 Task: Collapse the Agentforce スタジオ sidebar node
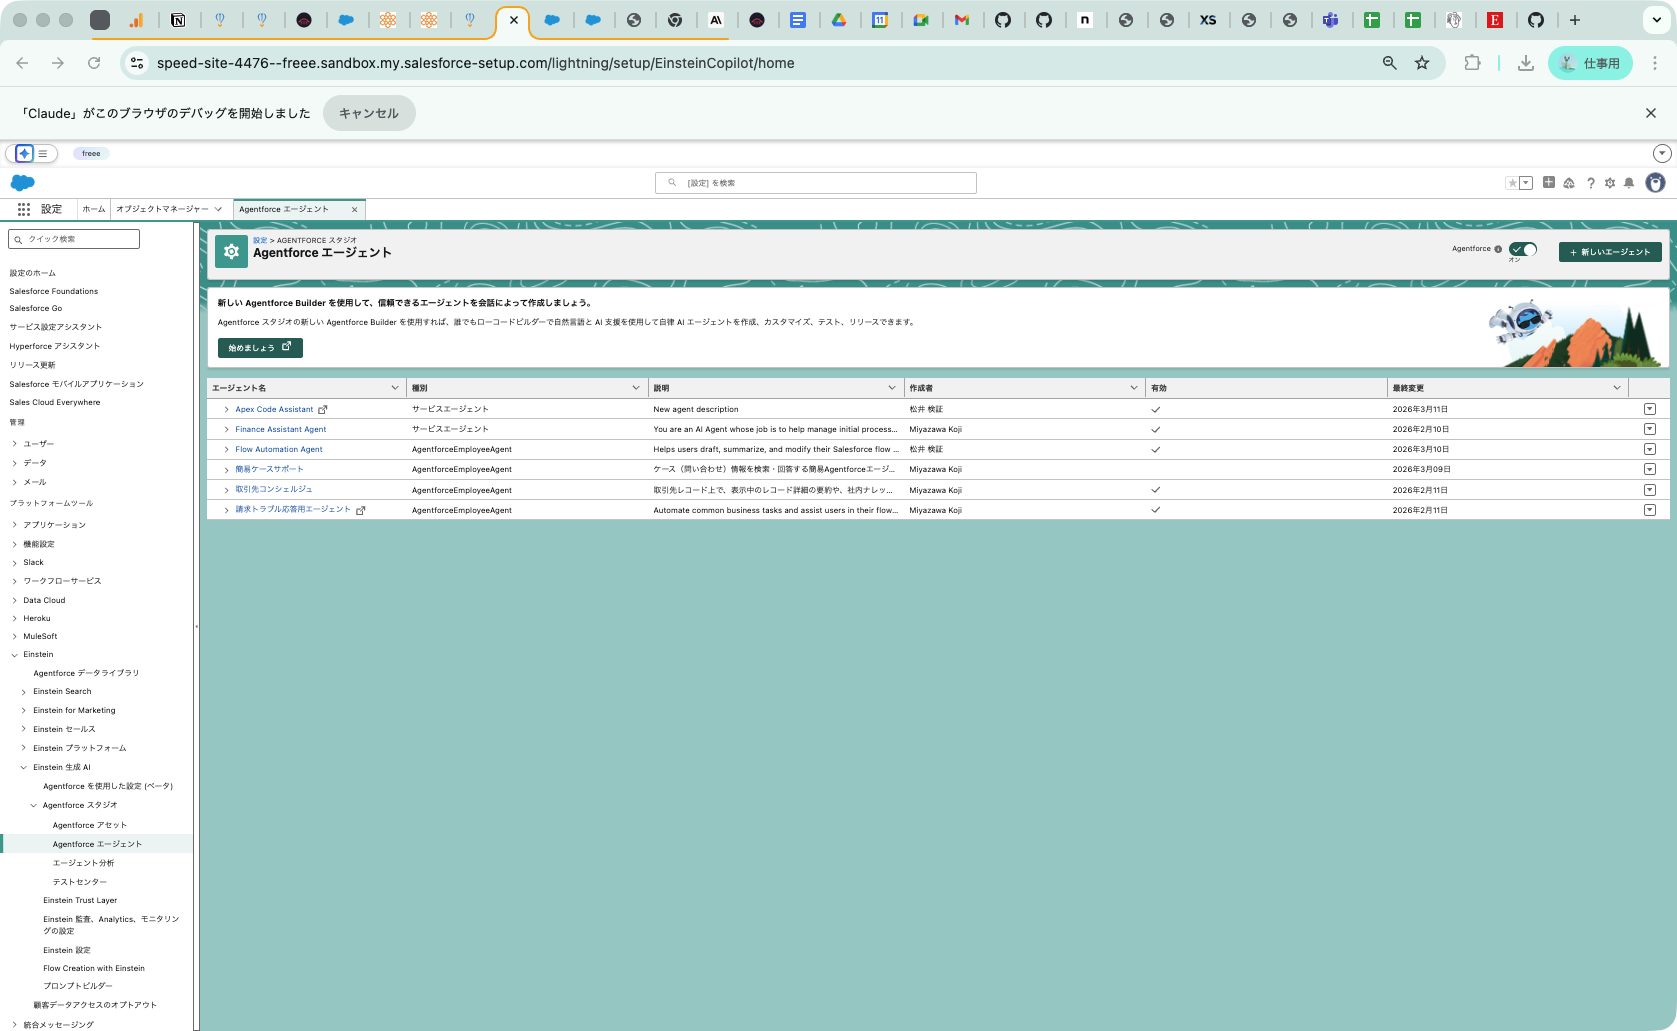pyautogui.click(x=33, y=805)
